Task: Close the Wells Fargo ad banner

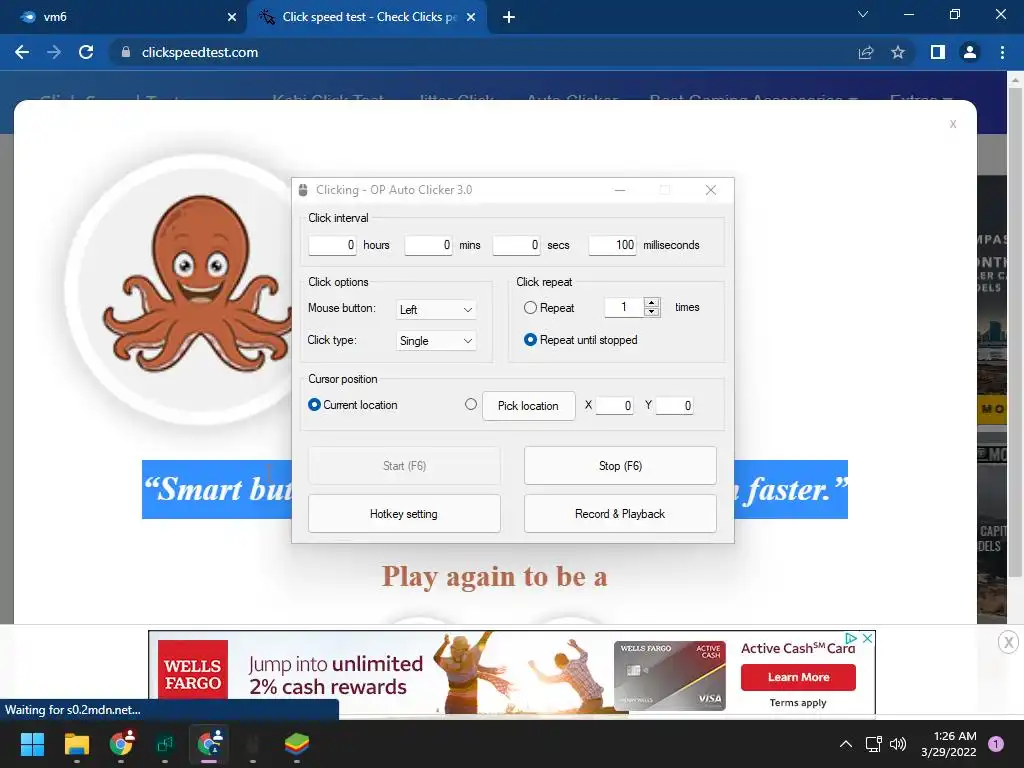Action: pyautogui.click(x=867, y=638)
